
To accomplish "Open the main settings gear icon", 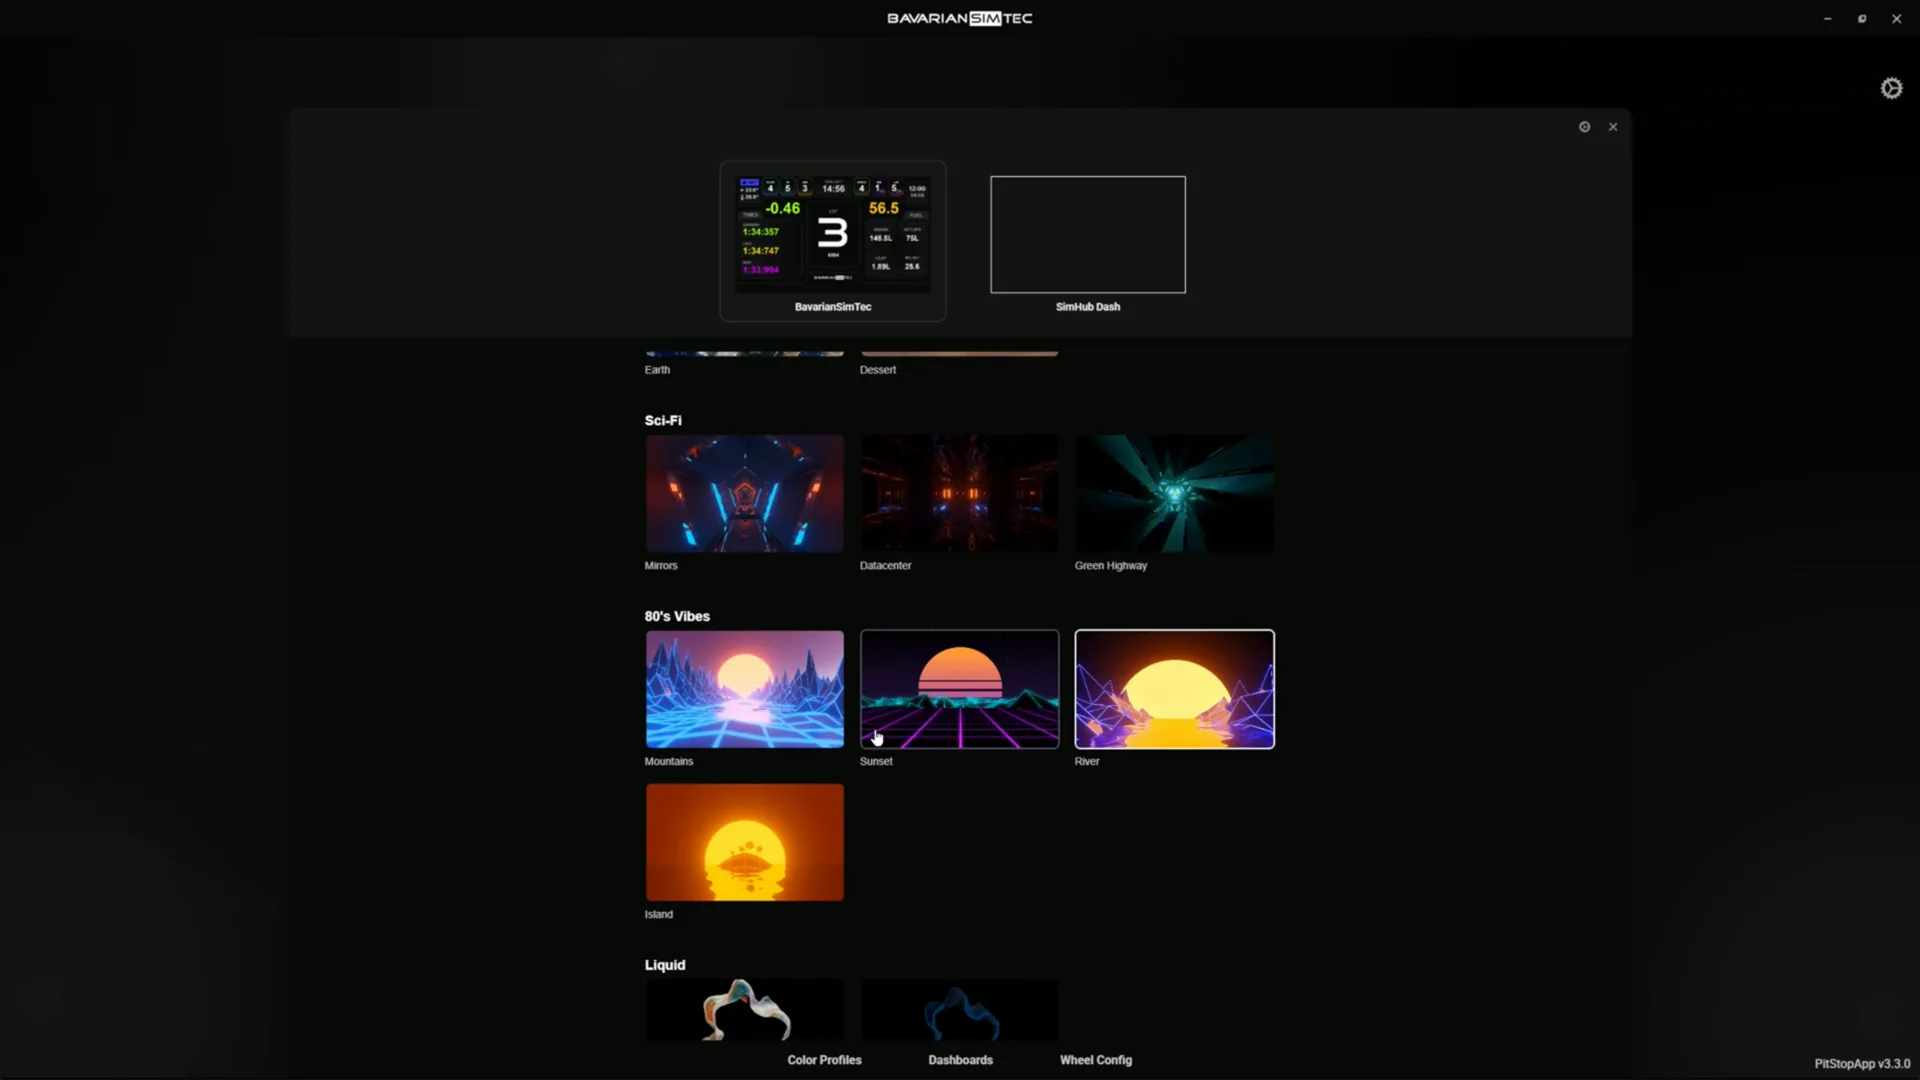I will tap(1891, 89).
